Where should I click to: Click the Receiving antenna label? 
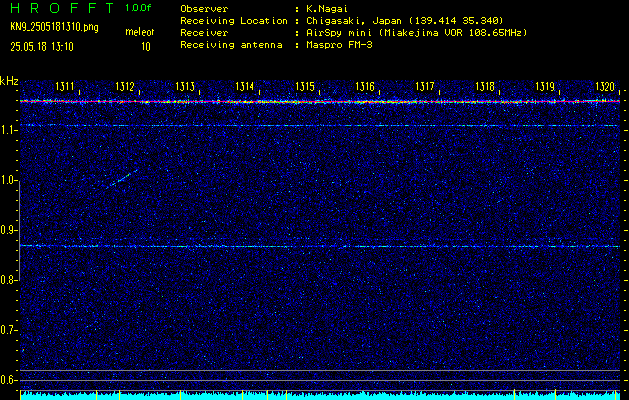tap(231, 45)
